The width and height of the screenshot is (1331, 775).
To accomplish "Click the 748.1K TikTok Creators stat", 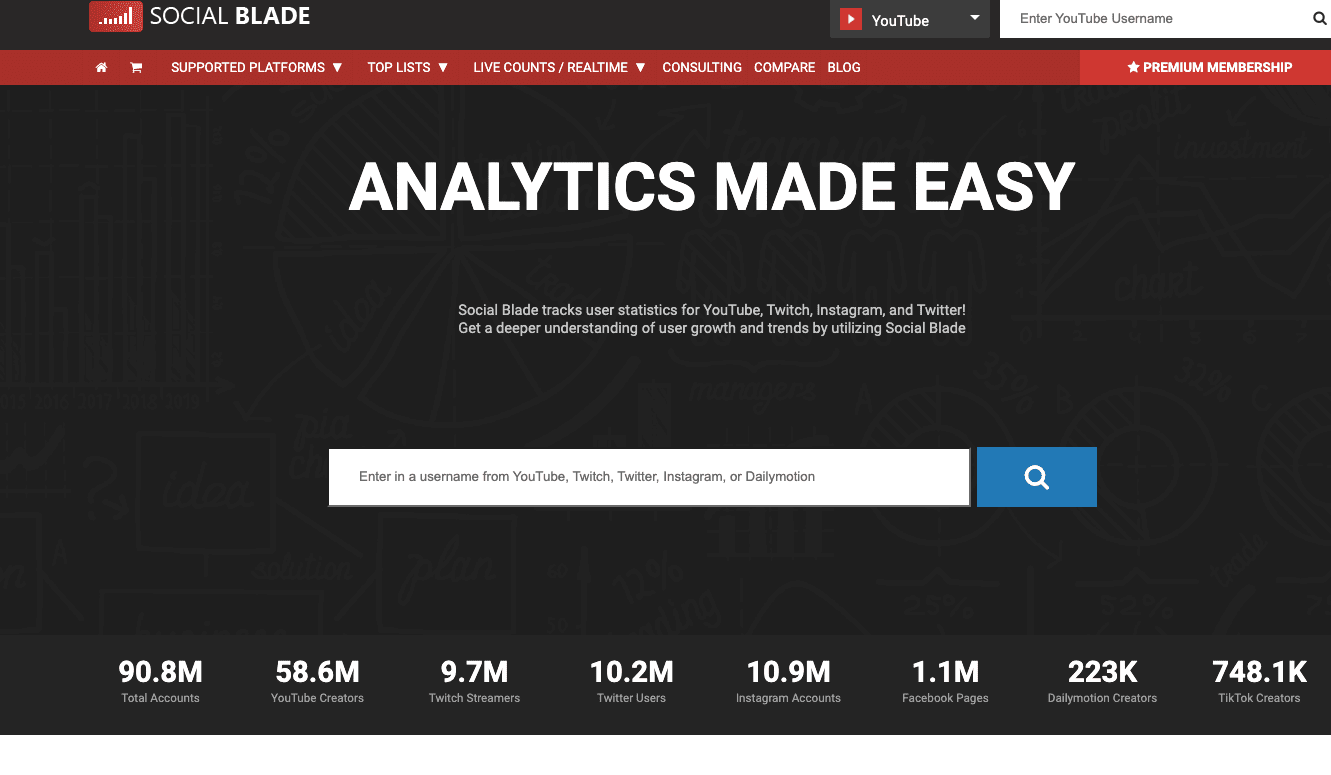I will point(1259,682).
